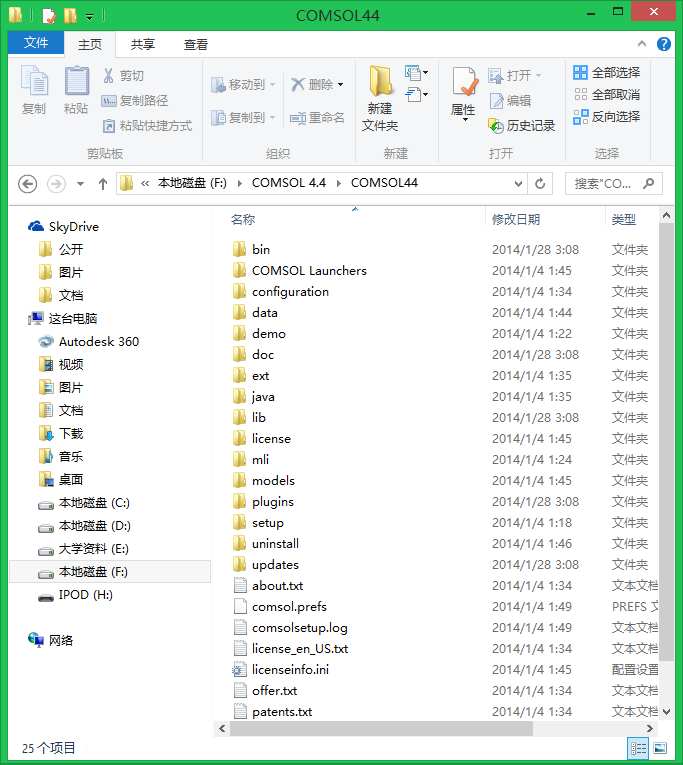This screenshot has width=683, height=765.
Task: Click the New folder (新建文件夹) icon
Action: coord(380,81)
